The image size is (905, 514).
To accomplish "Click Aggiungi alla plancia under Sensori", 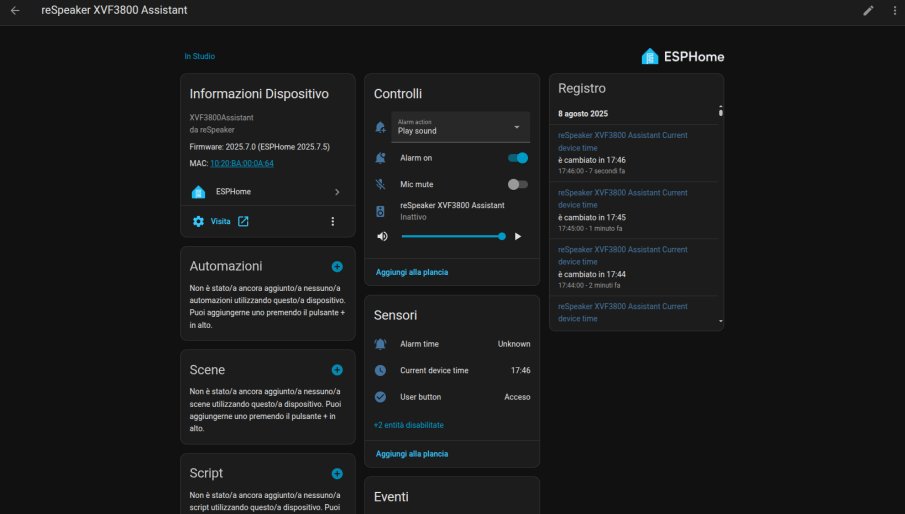I will tap(412, 454).
